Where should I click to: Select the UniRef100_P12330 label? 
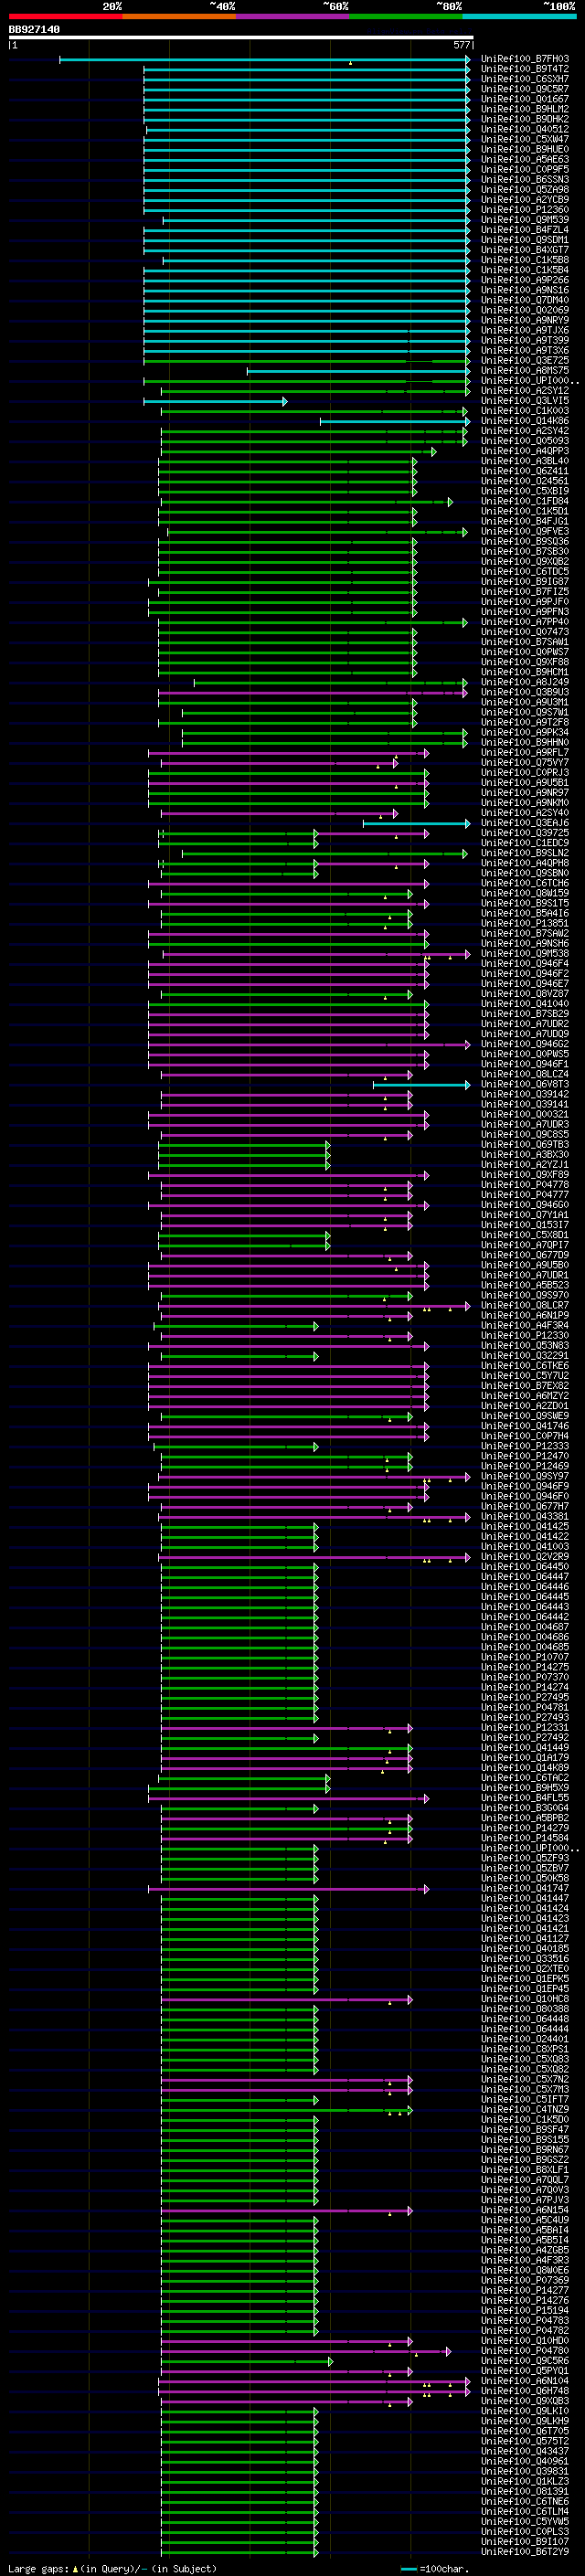pyautogui.click(x=524, y=1335)
